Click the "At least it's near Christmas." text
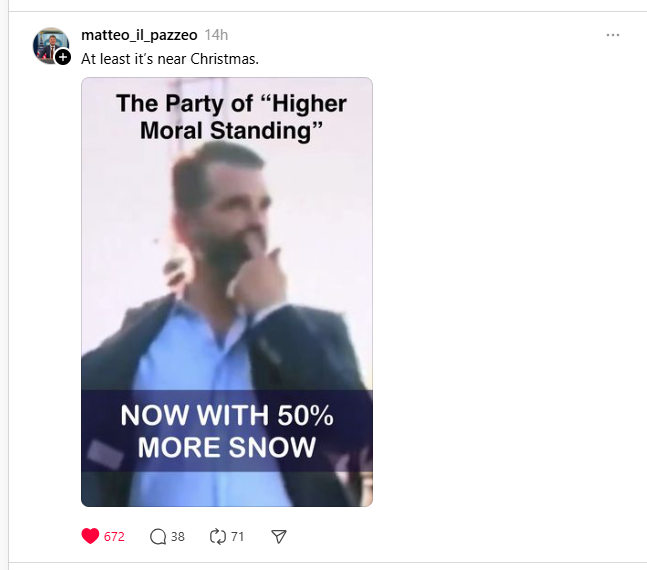The height and width of the screenshot is (570, 647). pos(170,58)
